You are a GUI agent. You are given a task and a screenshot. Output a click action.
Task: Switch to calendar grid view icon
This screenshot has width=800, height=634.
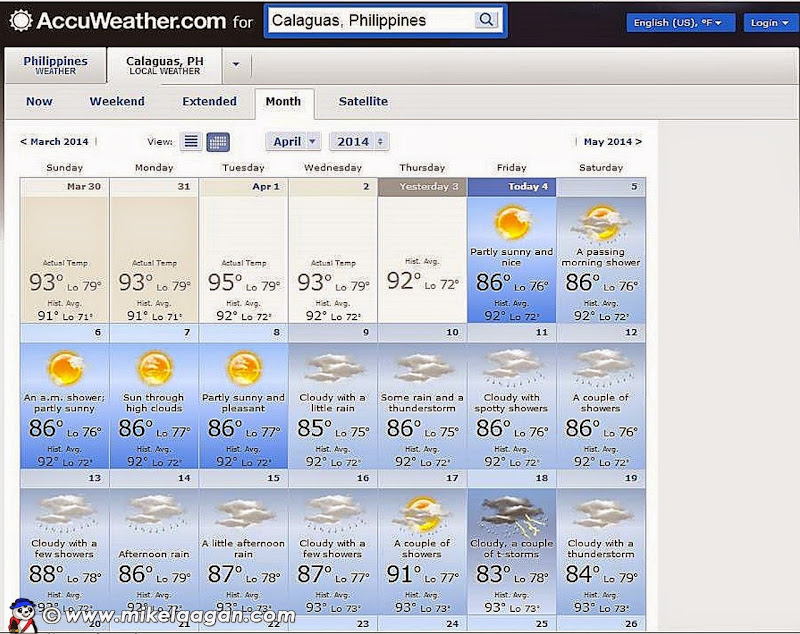click(218, 142)
